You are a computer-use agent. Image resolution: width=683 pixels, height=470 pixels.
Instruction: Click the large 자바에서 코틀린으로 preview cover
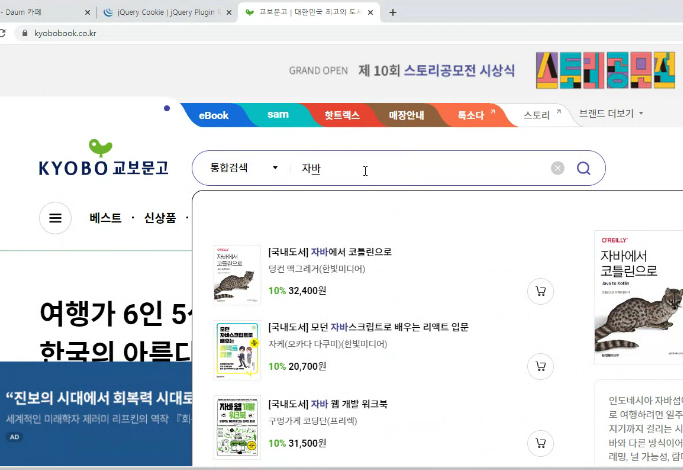coord(639,297)
